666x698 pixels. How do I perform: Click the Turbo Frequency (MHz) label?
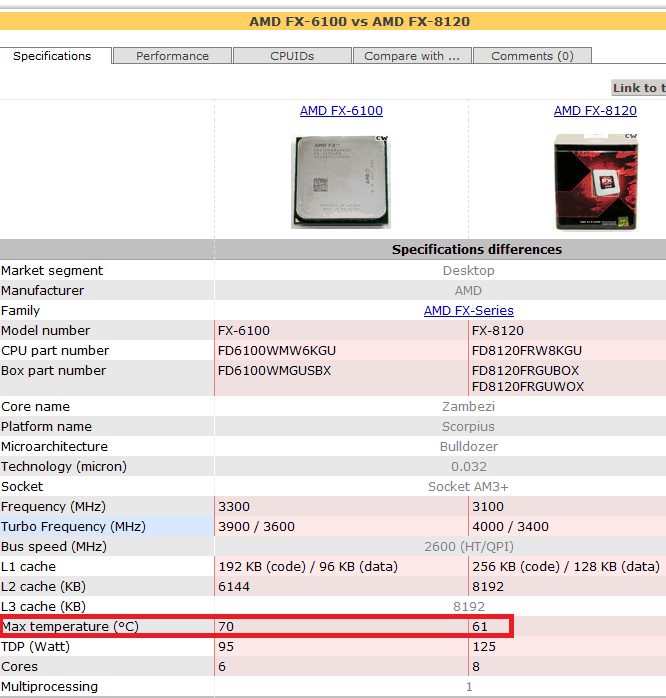click(73, 527)
